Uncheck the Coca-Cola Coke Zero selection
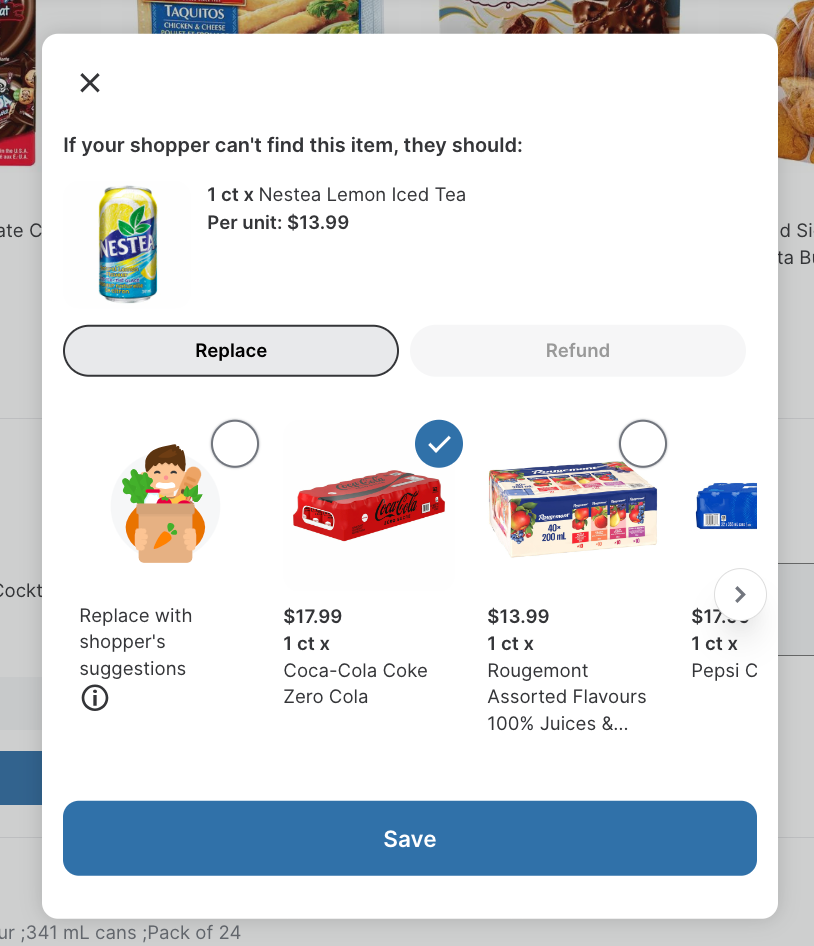Image resolution: width=814 pixels, height=946 pixels. [439, 443]
